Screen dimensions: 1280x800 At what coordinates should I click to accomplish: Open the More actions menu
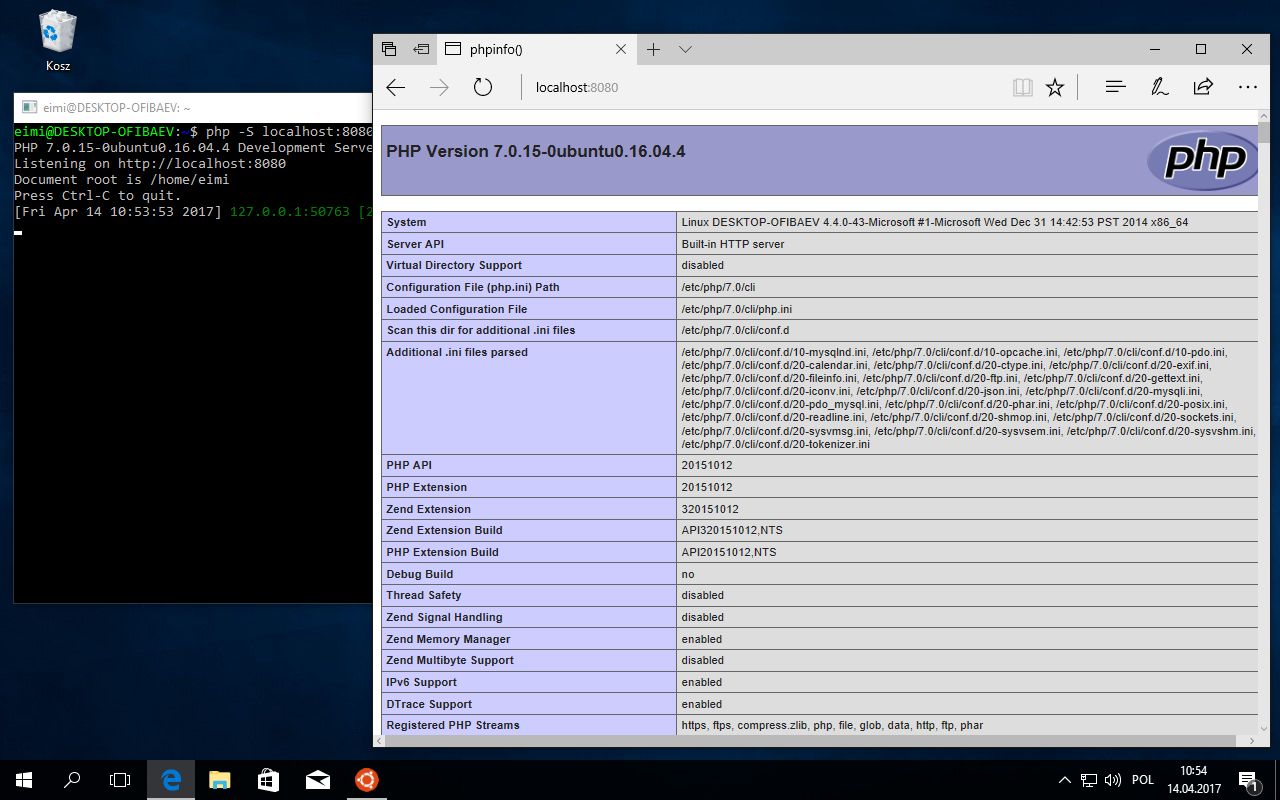point(1247,87)
